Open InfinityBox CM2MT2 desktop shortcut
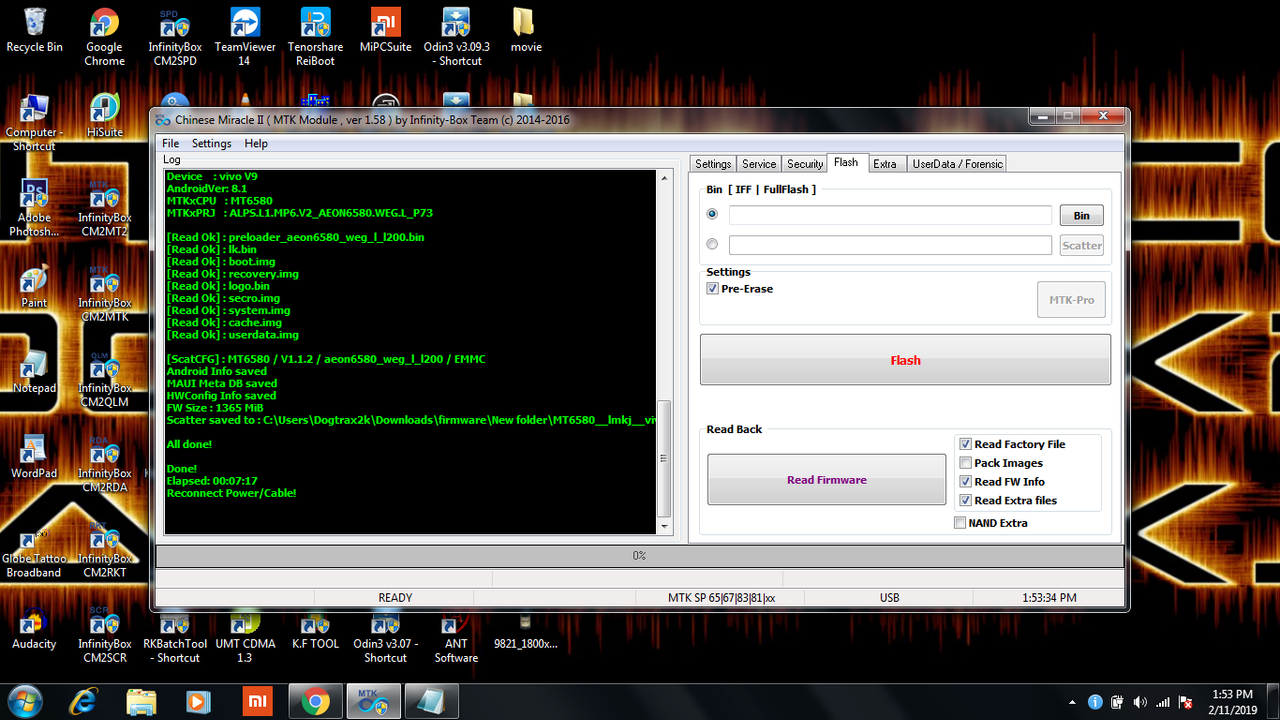 tap(104, 208)
